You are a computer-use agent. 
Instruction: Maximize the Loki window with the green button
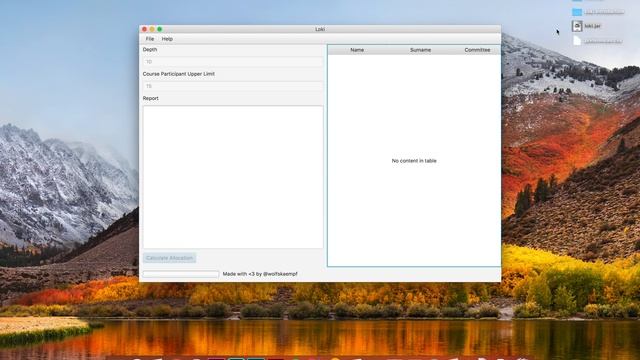tap(160, 29)
